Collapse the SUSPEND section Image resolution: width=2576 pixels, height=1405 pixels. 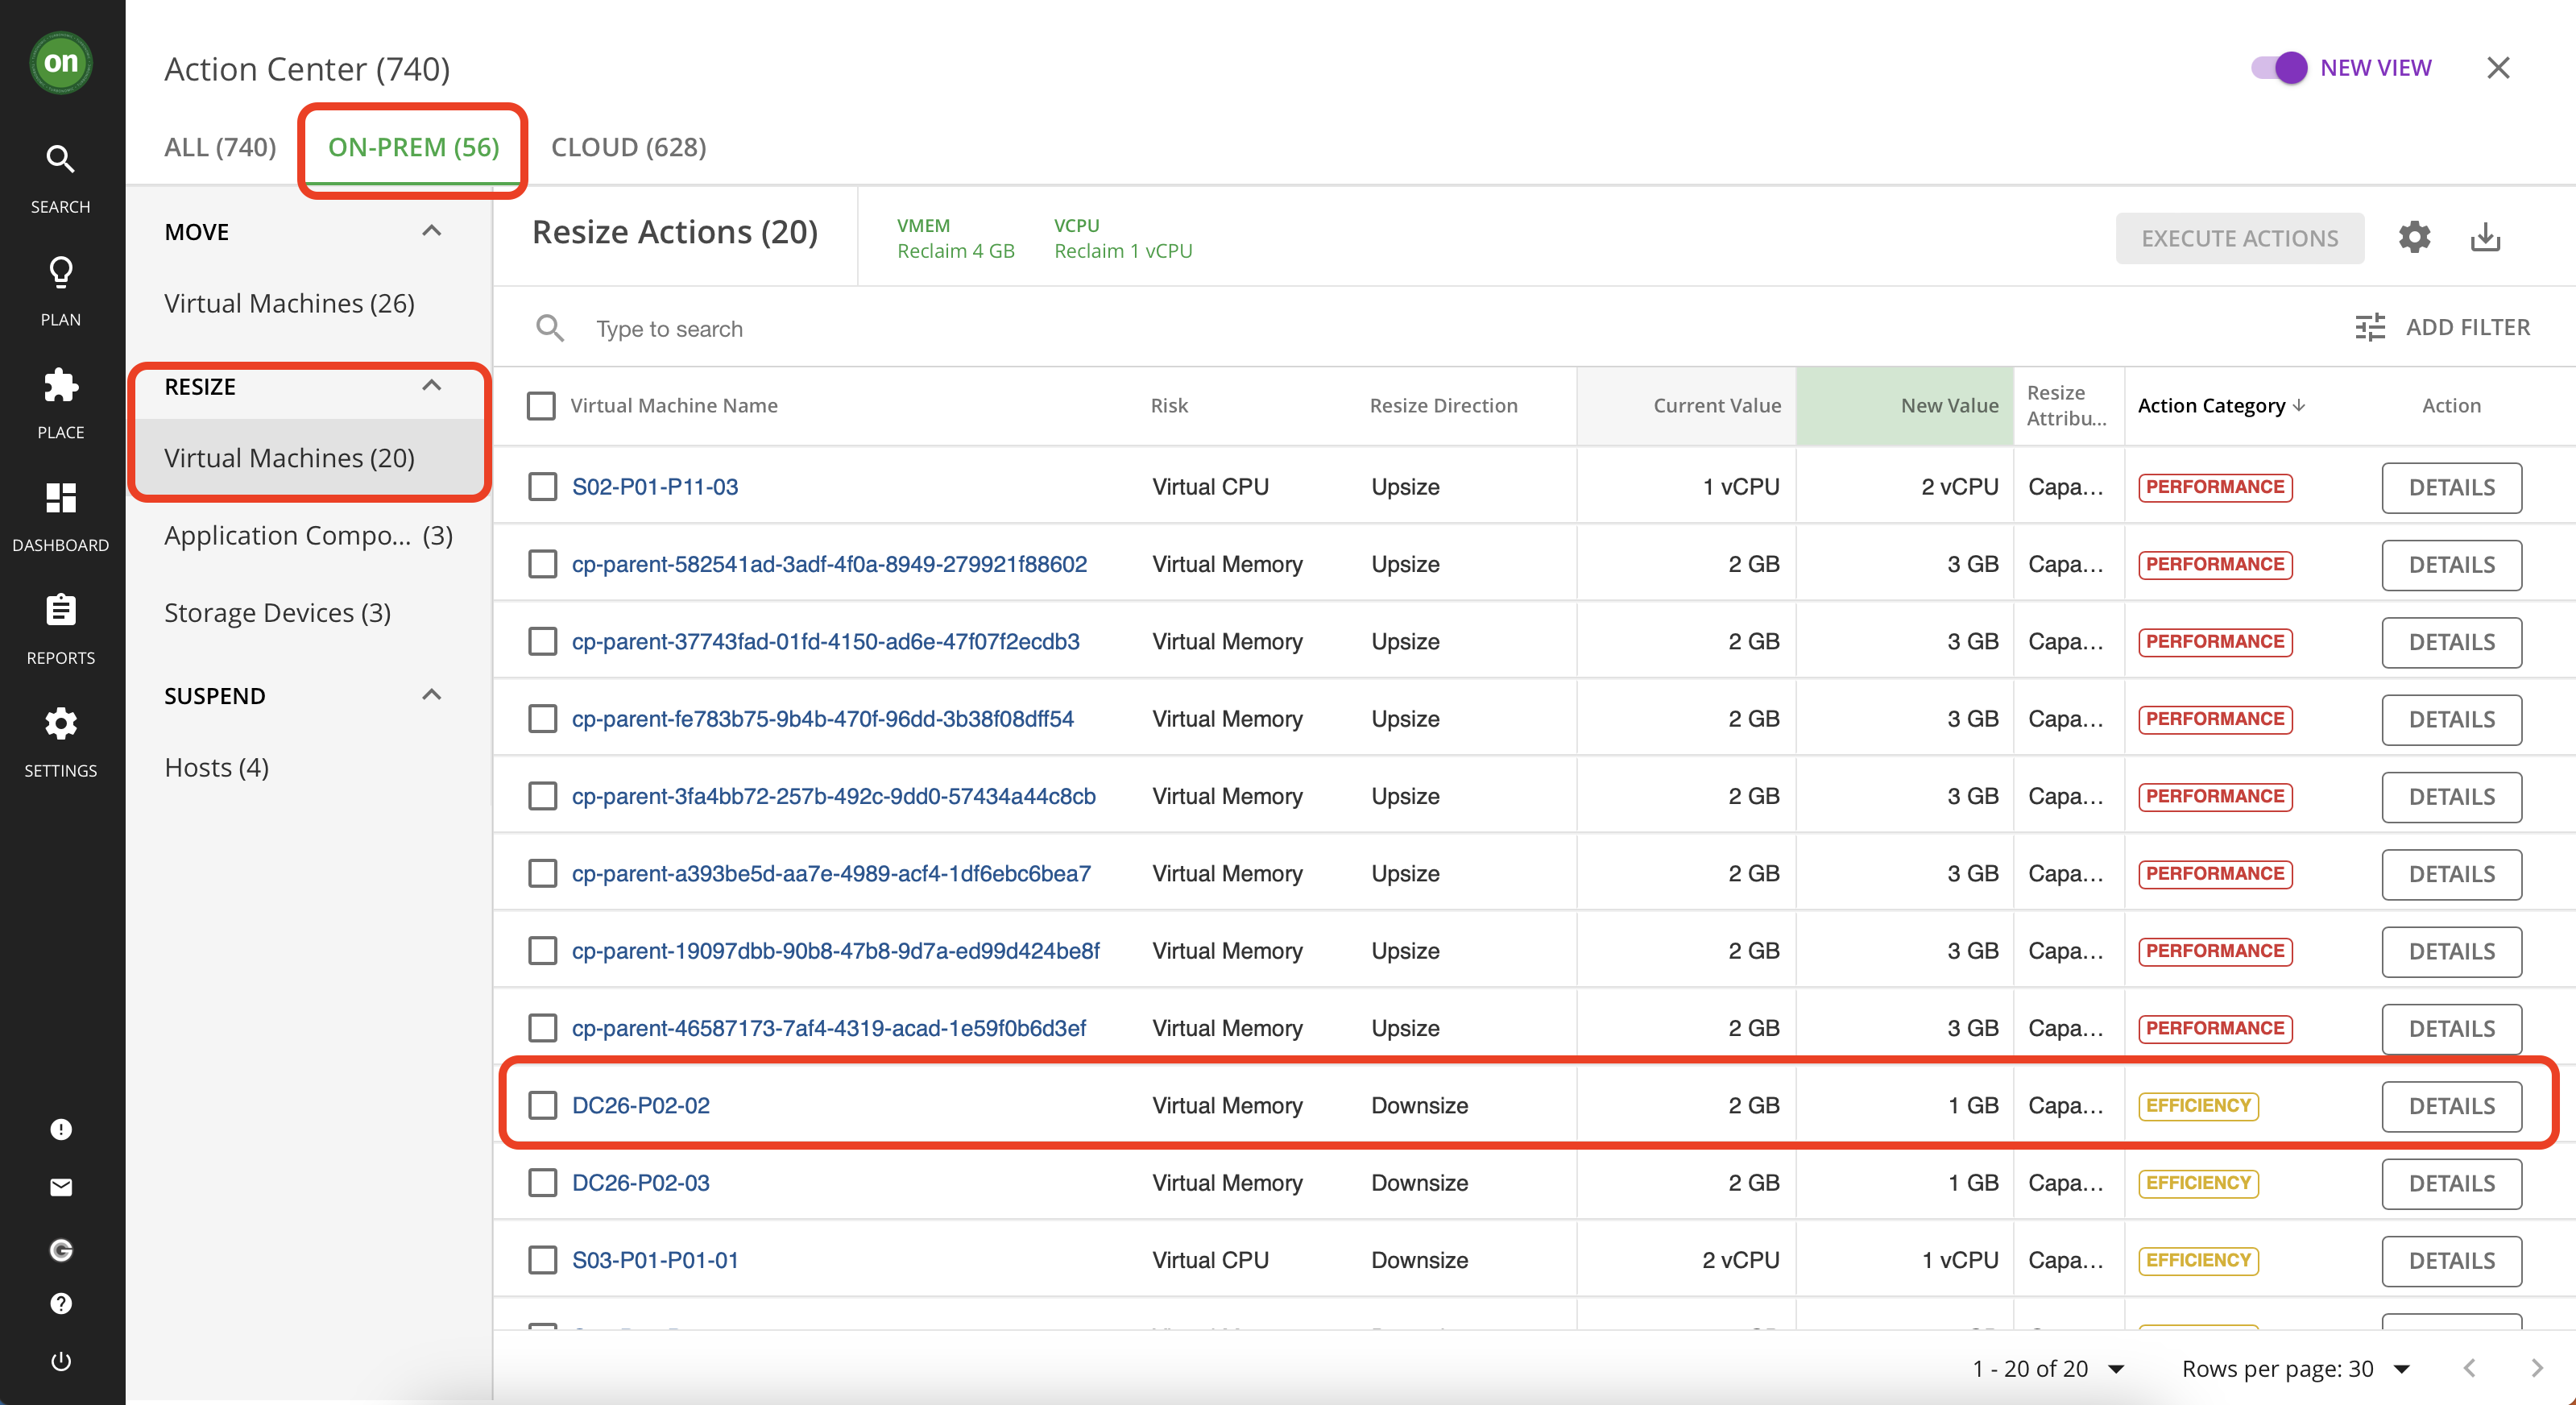431,695
